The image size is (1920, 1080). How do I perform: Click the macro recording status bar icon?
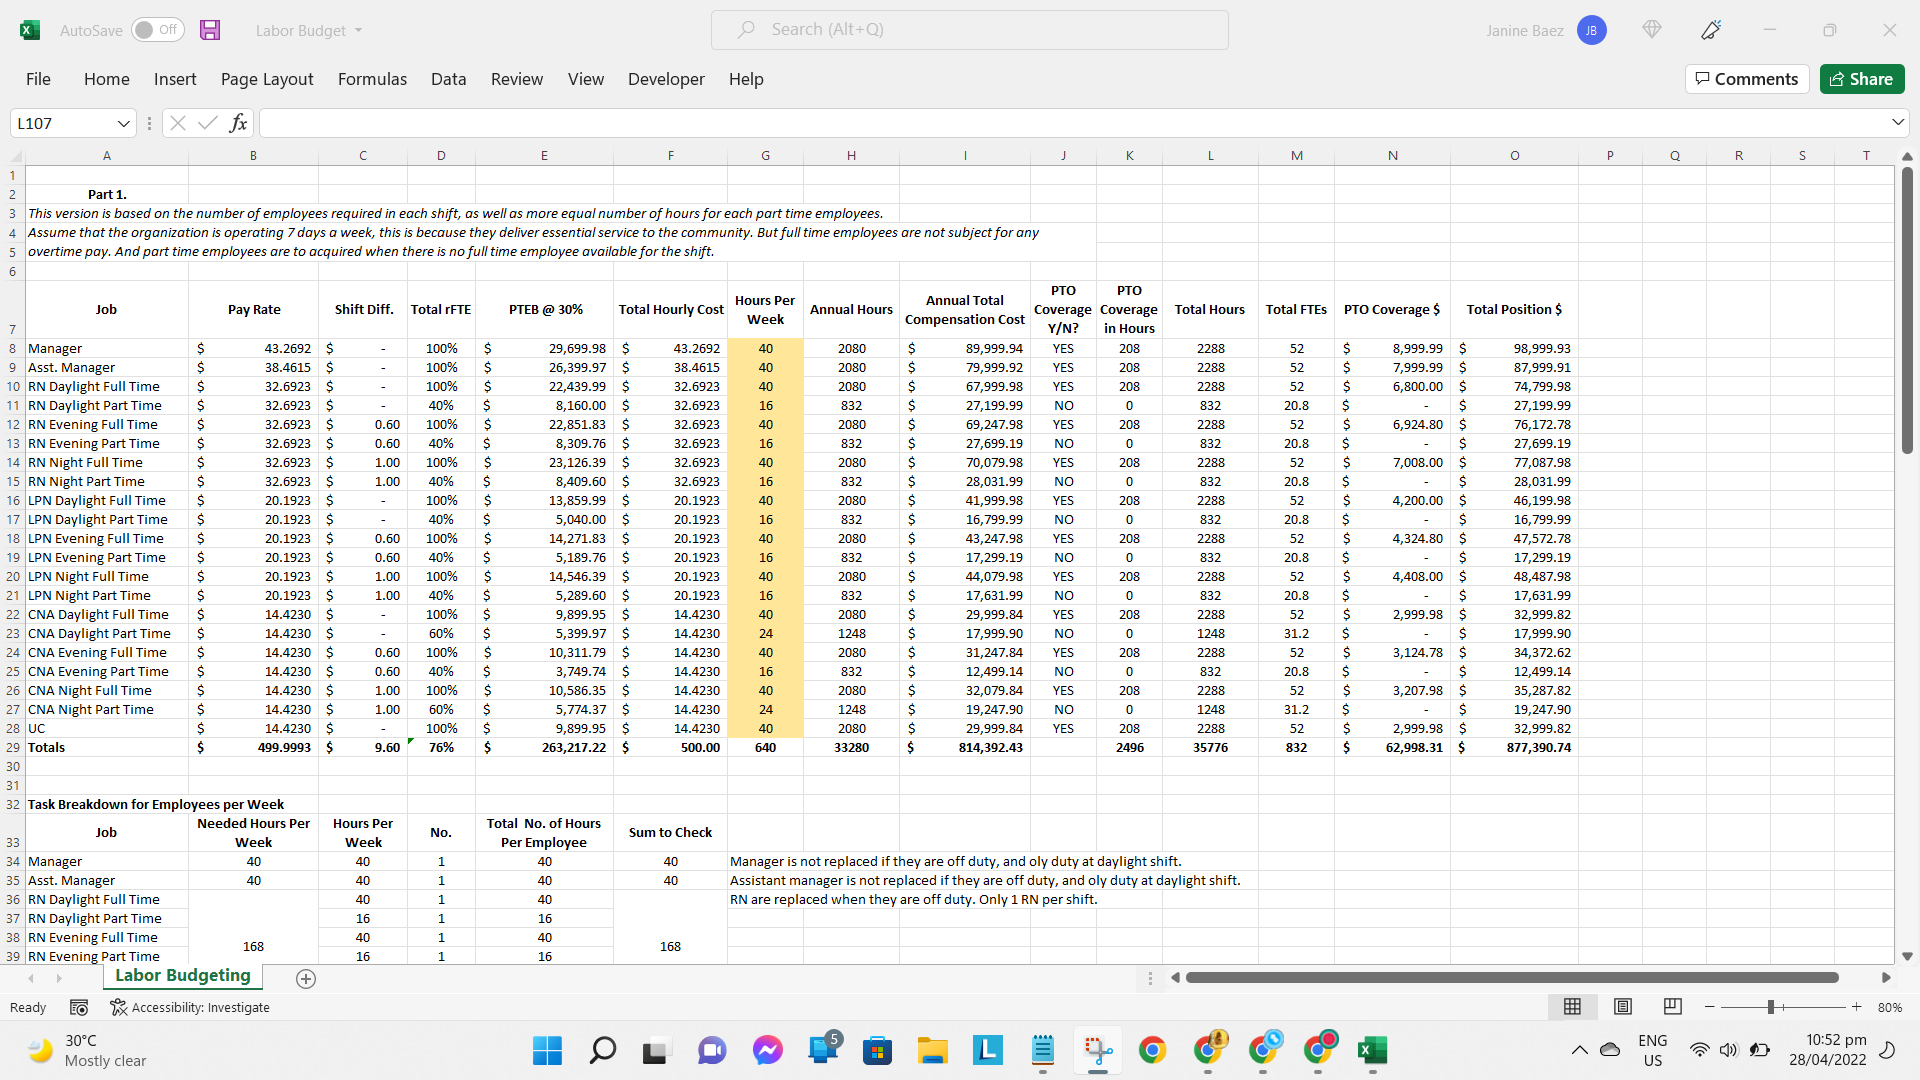79,1007
